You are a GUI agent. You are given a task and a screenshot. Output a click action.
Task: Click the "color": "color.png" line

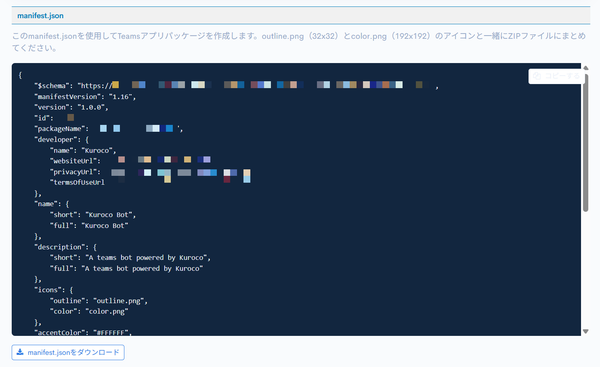(x=89, y=311)
